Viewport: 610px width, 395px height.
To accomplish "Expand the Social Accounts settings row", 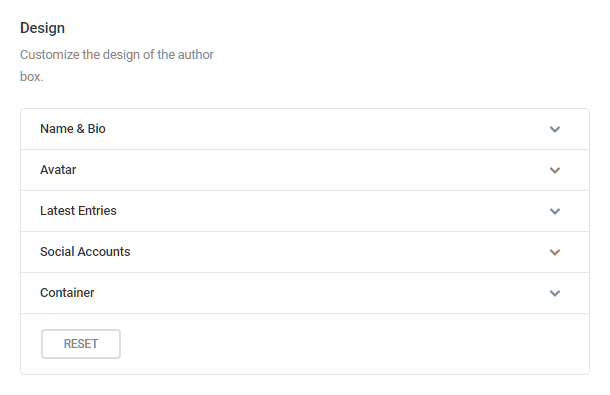I will [305, 252].
